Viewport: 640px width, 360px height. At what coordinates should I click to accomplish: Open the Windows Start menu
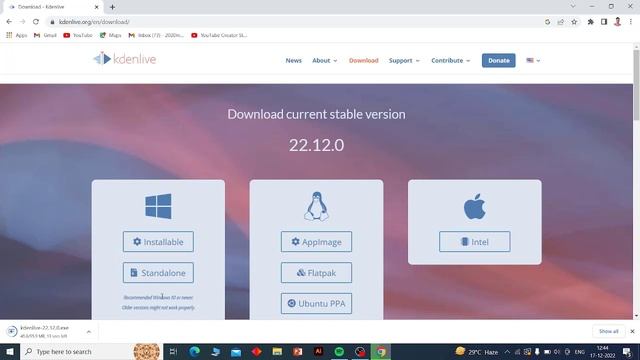coord(10,351)
